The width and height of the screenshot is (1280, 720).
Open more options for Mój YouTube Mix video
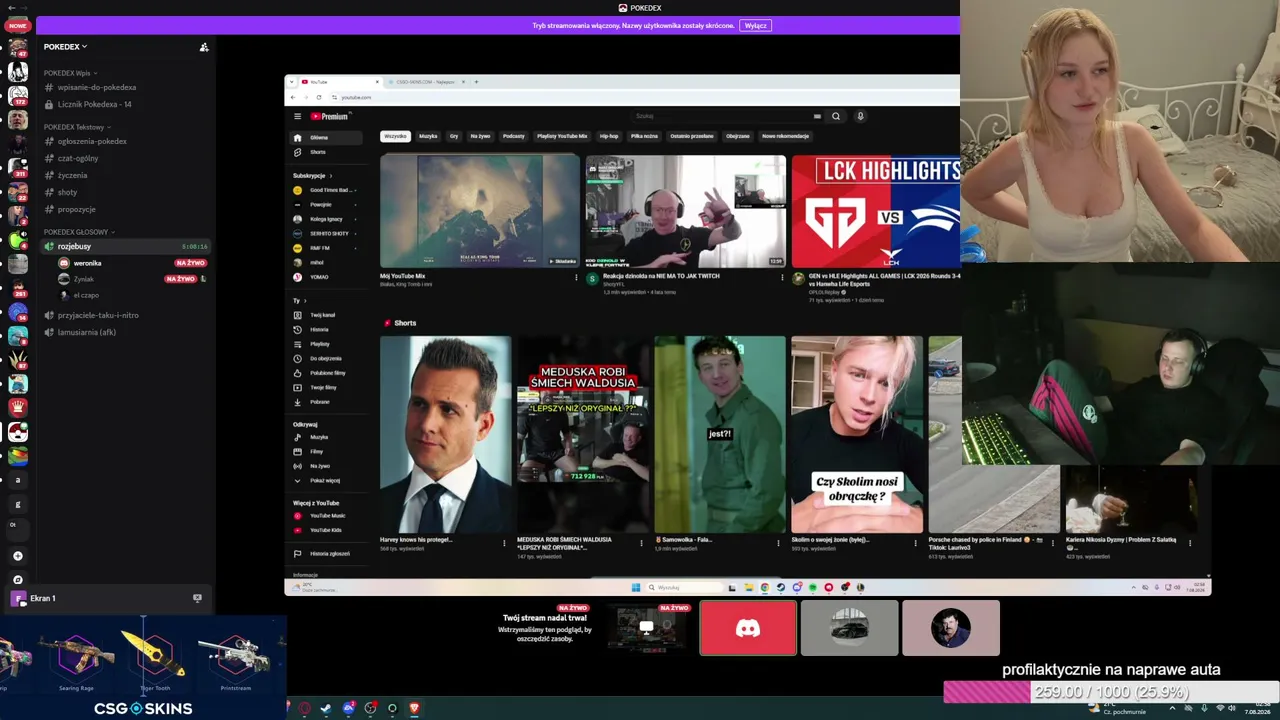pos(576,278)
